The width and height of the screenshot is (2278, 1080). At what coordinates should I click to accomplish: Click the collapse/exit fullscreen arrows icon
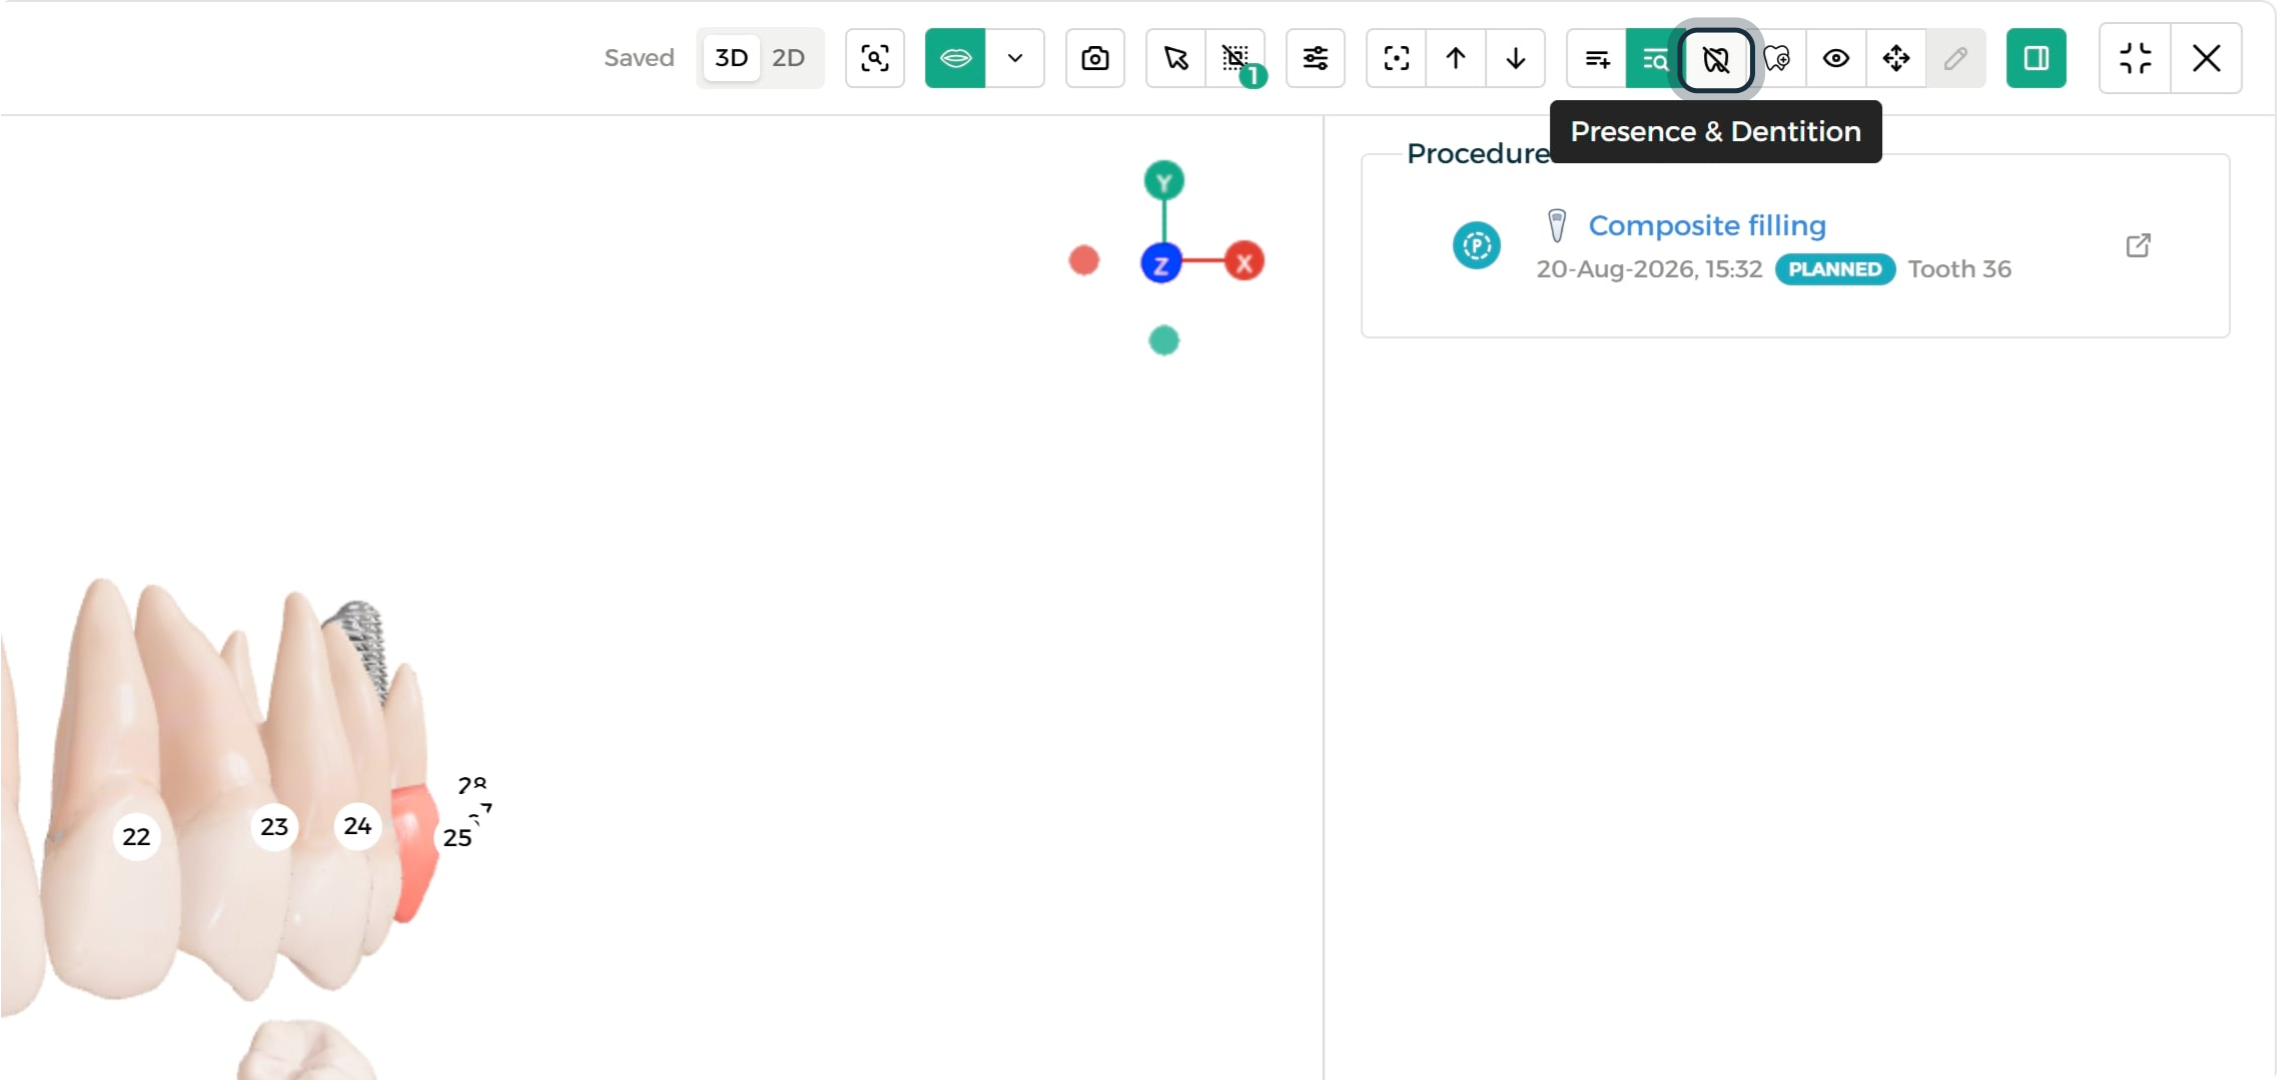coord(2136,58)
